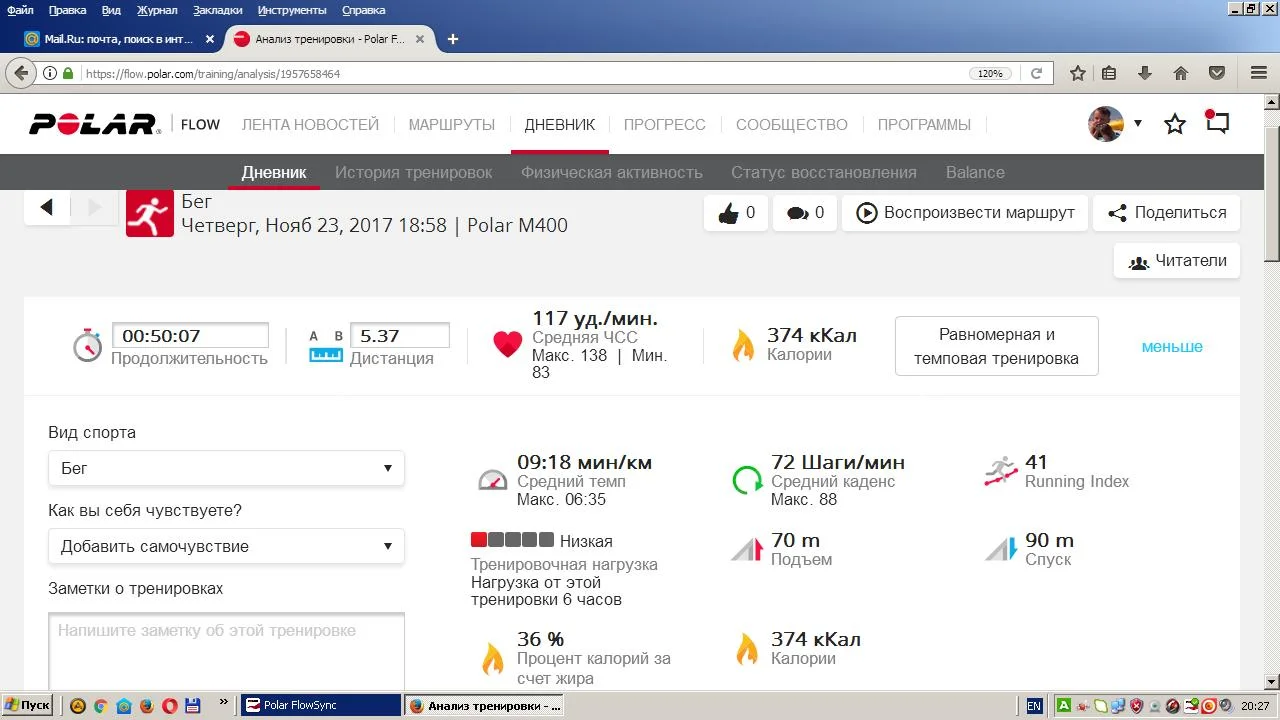Open Firefox downloads arrow icon
Viewport: 1280px width, 720px height.
[x=1145, y=73]
